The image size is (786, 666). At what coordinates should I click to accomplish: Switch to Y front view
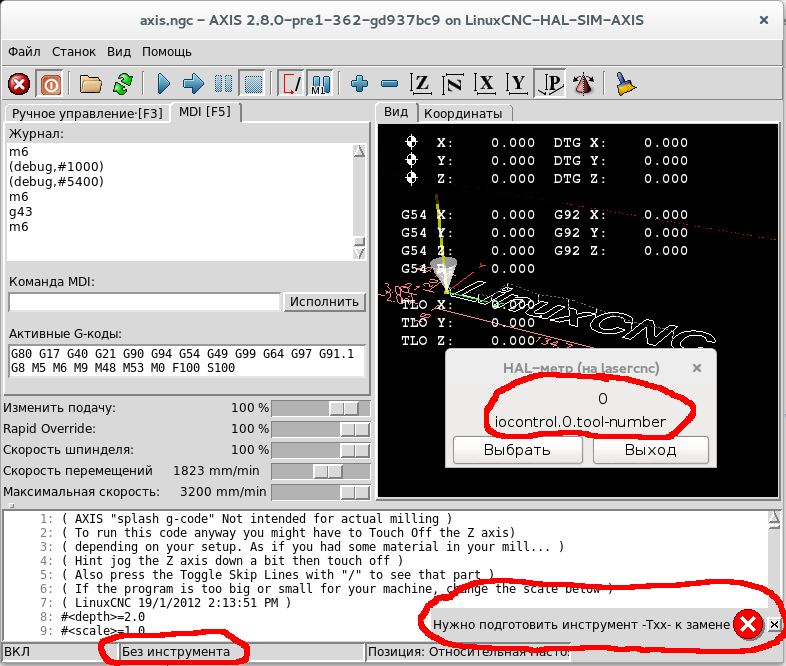tap(517, 84)
